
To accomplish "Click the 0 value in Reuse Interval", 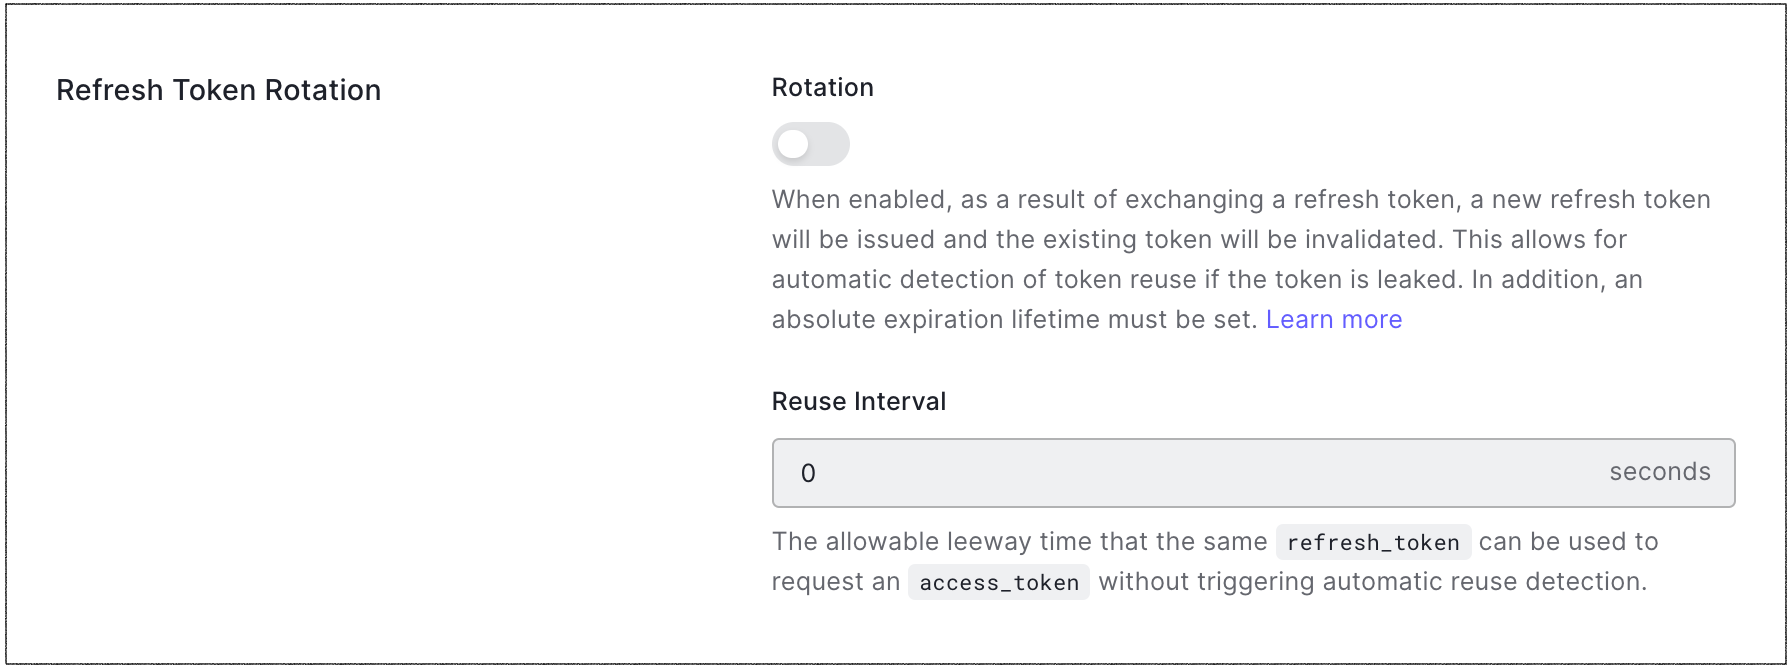I will pyautogui.click(x=808, y=473).
